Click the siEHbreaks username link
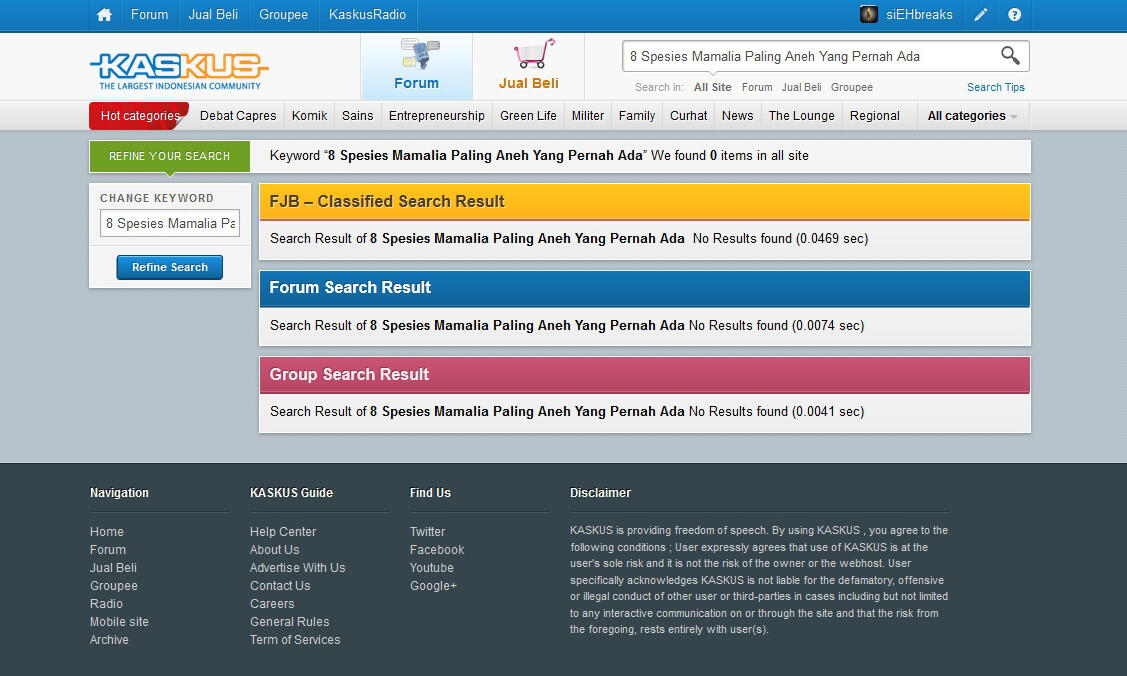The height and width of the screenshot is (676, 1127). [x=919, y=14]
